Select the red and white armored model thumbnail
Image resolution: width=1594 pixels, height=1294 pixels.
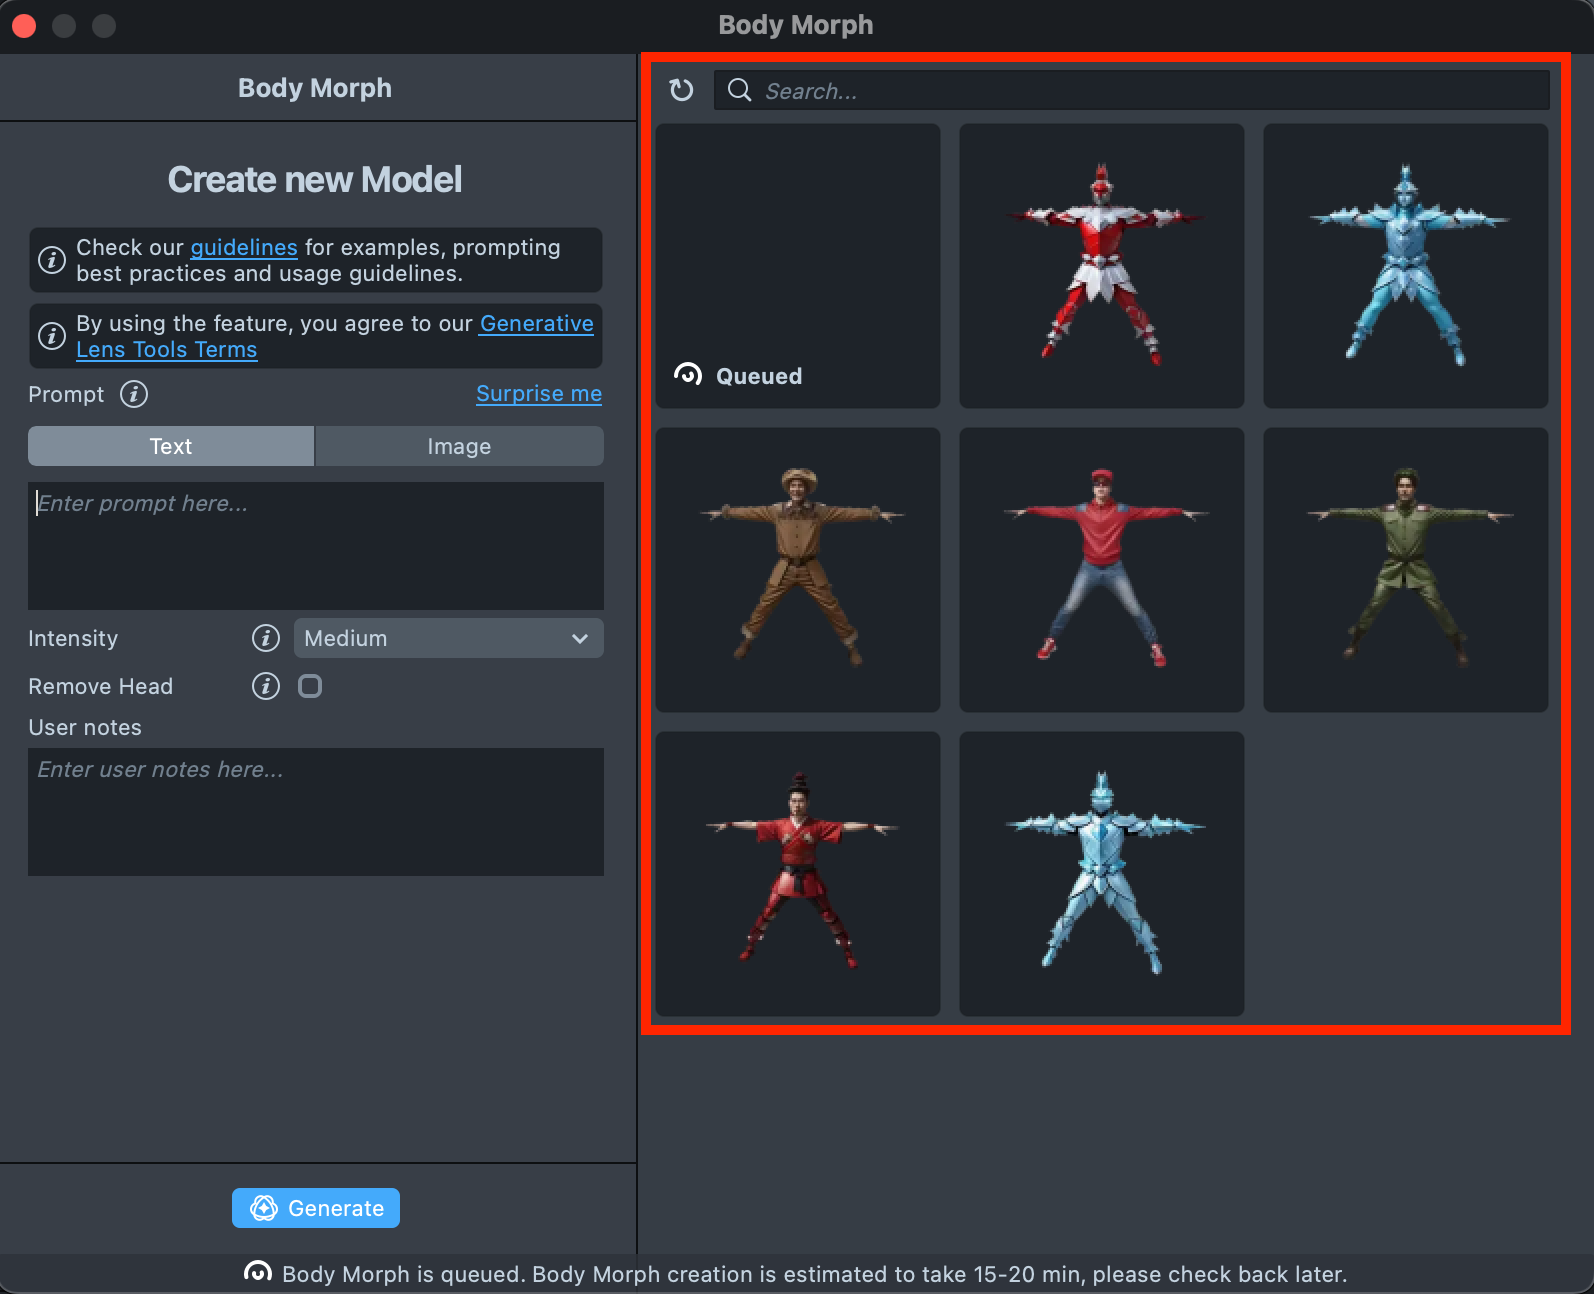pyautogui.click(x=1101, y=266)
